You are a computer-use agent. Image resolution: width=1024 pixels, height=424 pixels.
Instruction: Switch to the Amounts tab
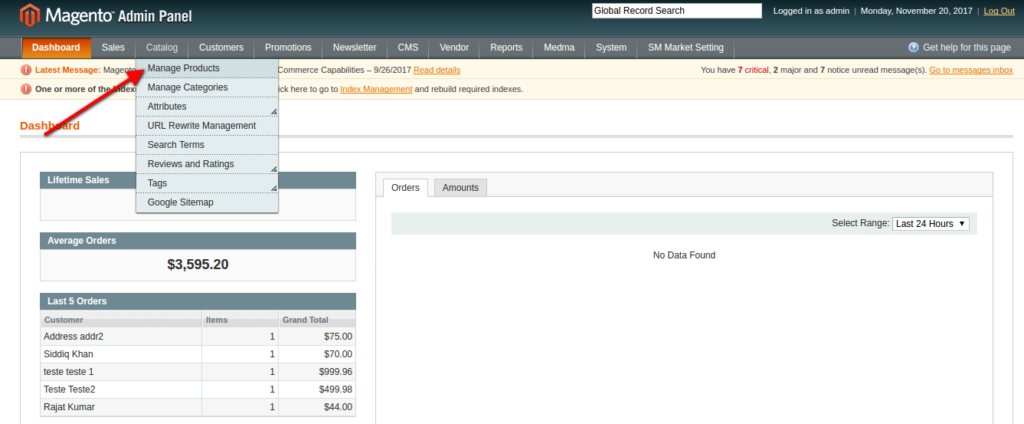click(460, 188)
